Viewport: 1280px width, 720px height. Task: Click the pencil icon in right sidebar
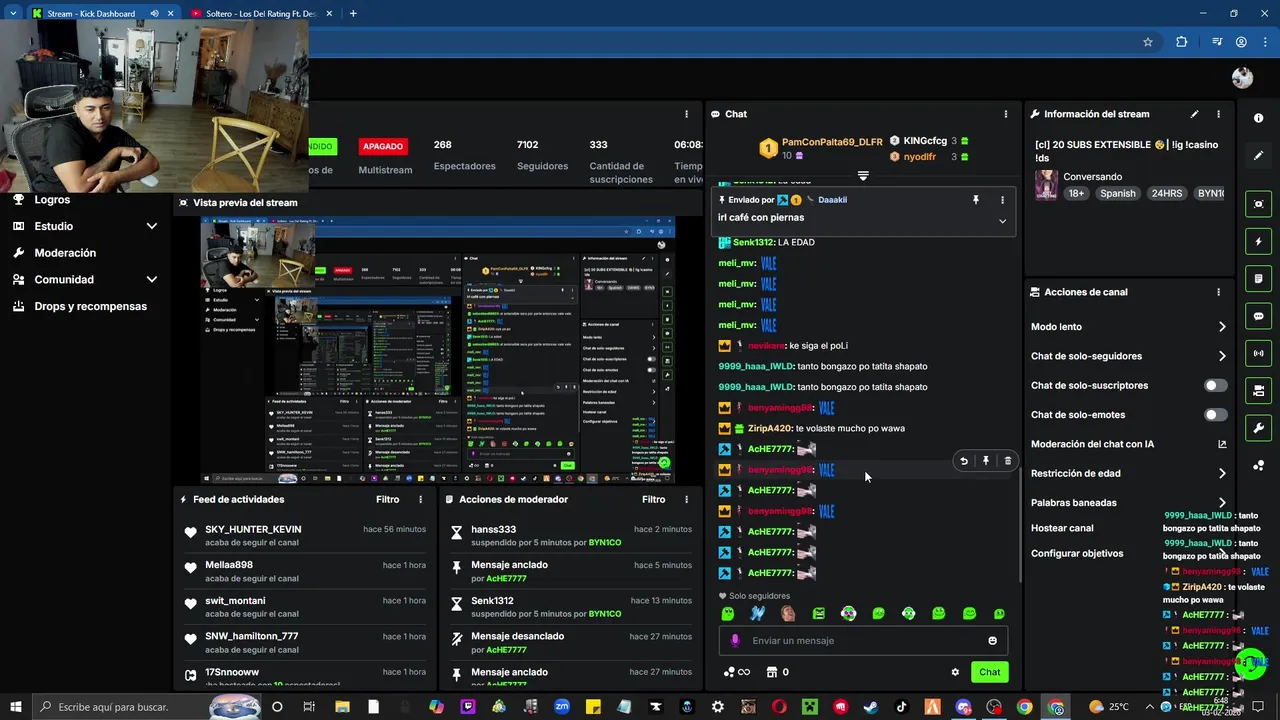[1258, 156]
